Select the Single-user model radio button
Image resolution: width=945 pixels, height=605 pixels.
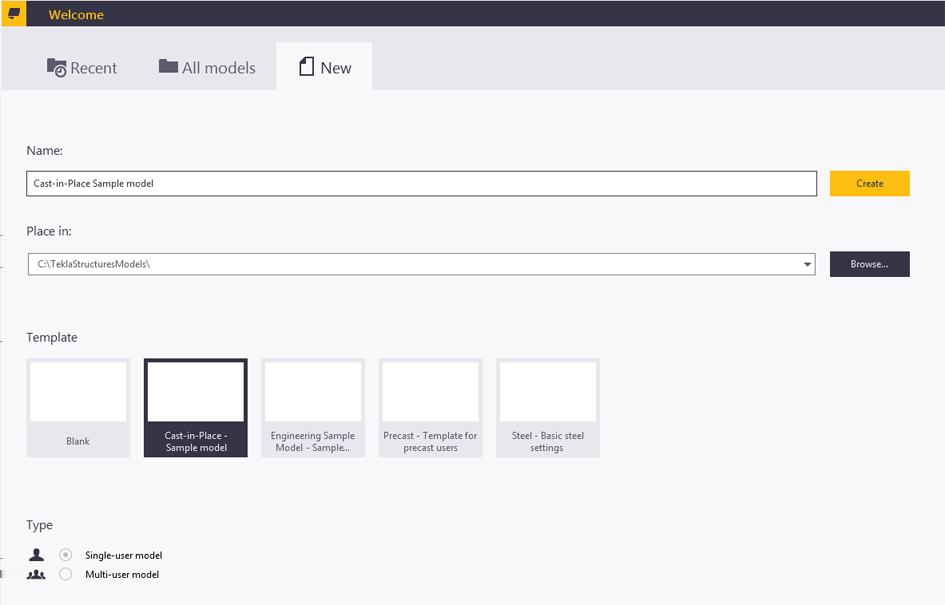point(66,554)
